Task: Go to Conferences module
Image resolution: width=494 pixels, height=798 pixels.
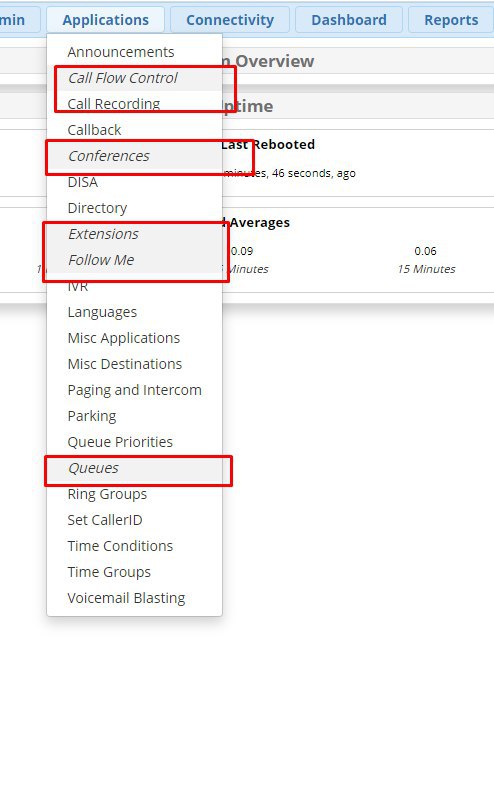Action: [x=134, y=156]
